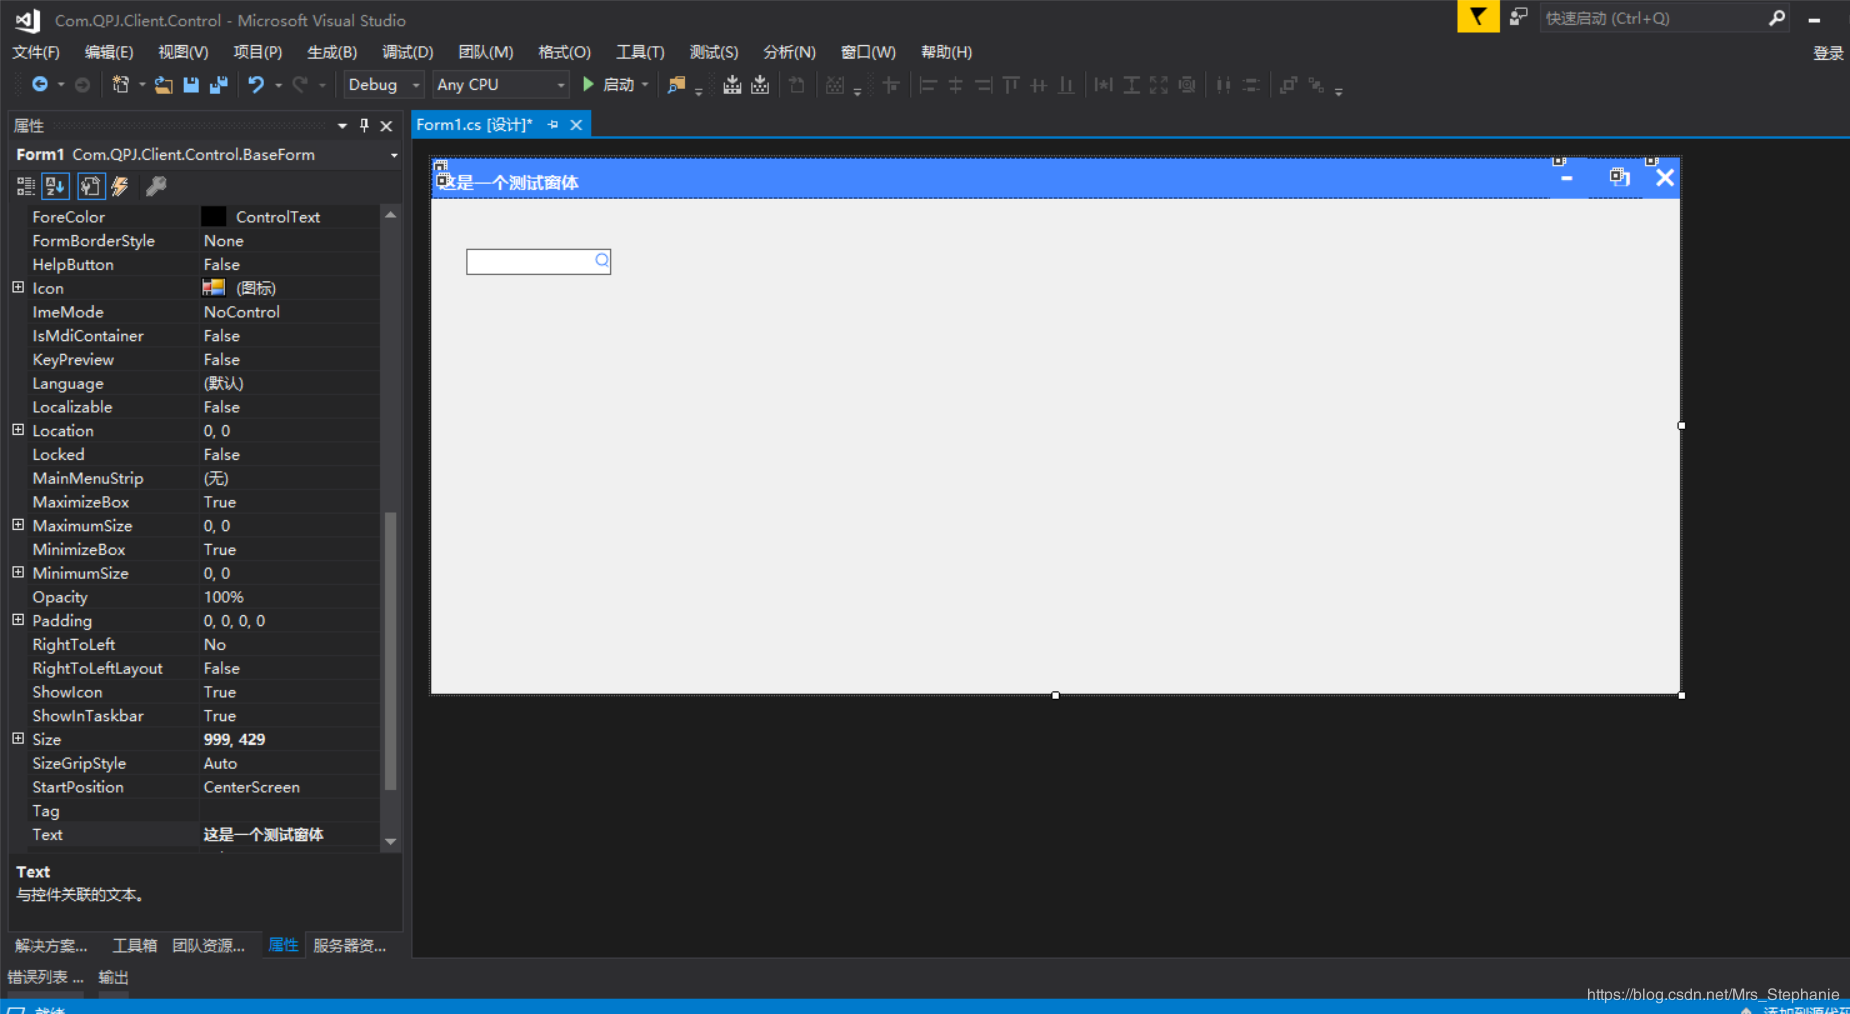This screenshot has width=1850, height=1014.
Task: Toggle Alphabetical sort in Properties panel
Action: [x=55, y=186]
